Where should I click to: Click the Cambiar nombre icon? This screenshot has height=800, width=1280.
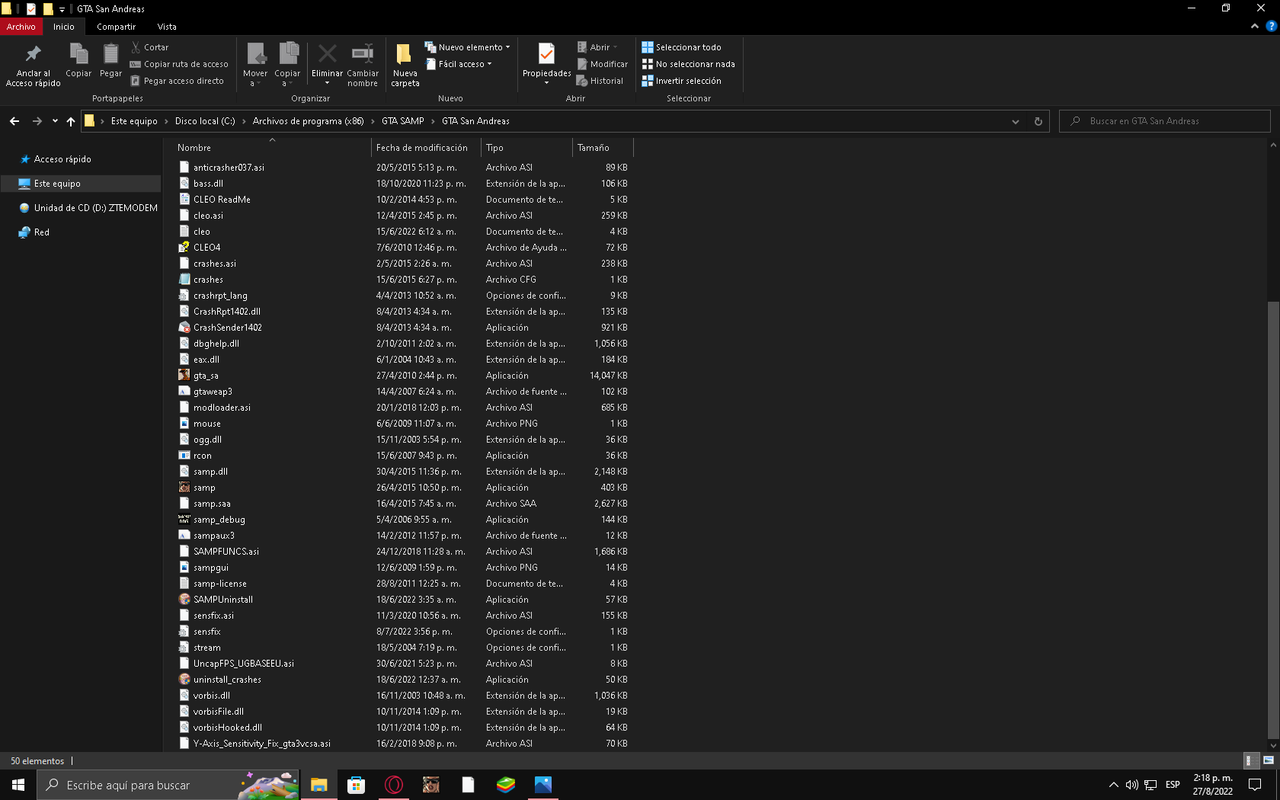[363, 54]
